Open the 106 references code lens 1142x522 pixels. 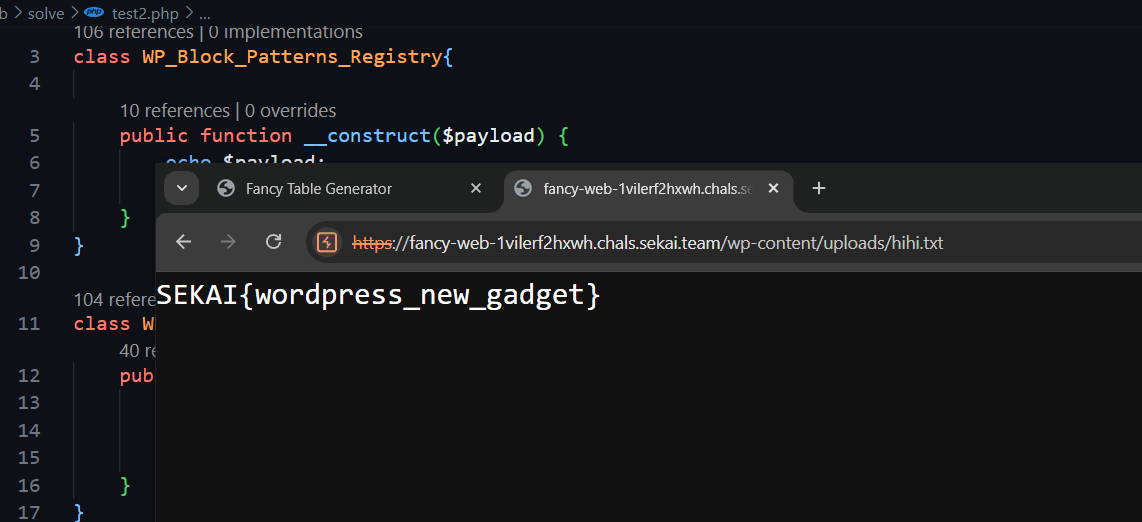point(133,33)
